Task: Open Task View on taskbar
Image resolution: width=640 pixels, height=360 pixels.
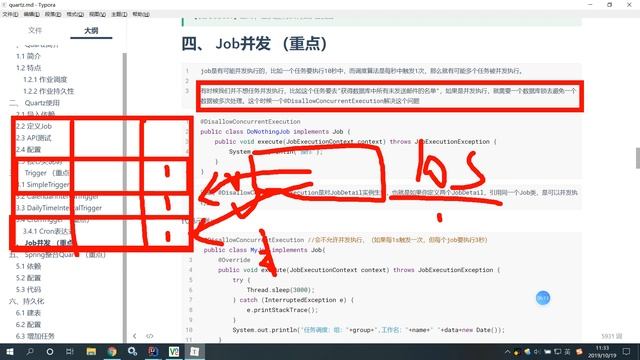Action: tap(70, 351)
